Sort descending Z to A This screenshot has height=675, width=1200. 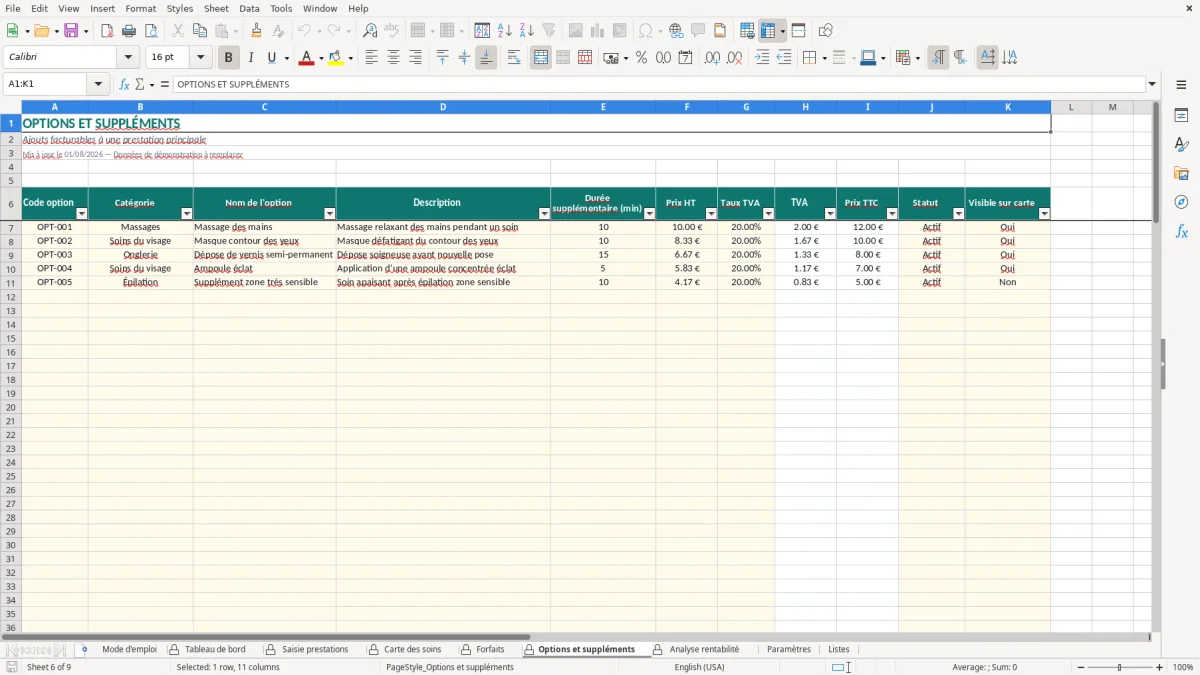(x=527, y=31)
